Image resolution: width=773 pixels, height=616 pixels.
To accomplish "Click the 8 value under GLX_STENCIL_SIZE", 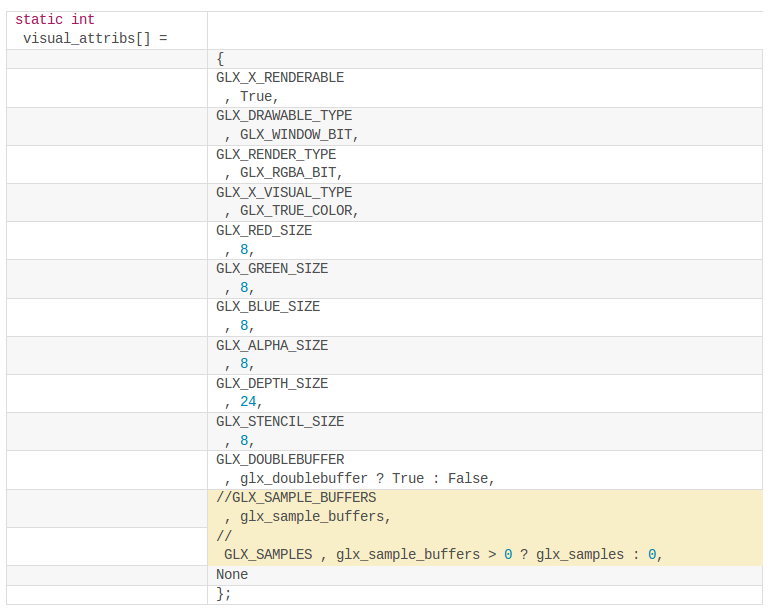I will click(244, 440).
